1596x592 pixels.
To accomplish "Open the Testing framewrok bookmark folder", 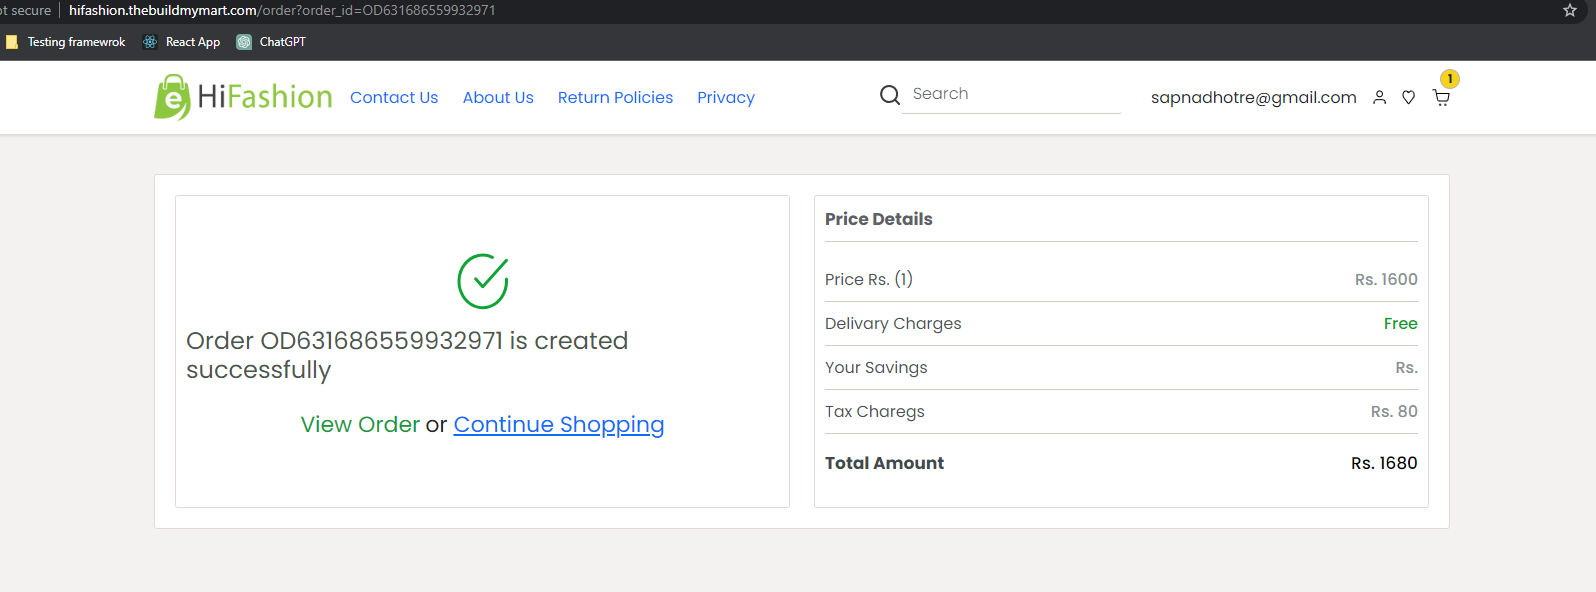I will coord(66,42).
